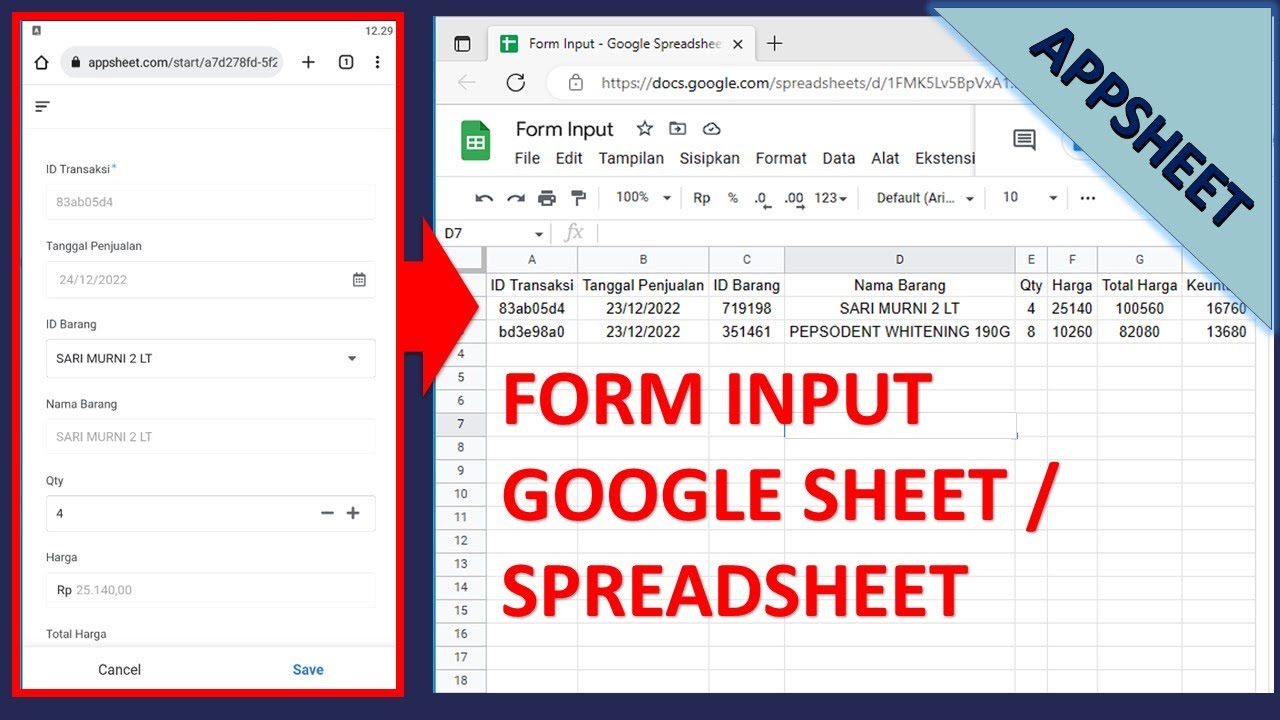Expand the Name Box dropdown next to D7
1280x720 pixels.
[539, 234]
